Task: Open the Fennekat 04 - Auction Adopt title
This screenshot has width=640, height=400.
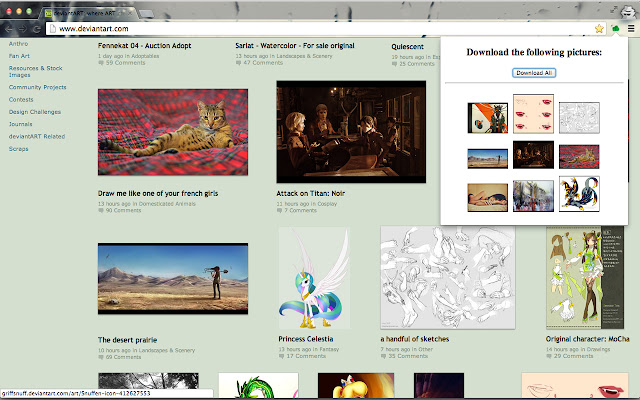Action: 144,46
